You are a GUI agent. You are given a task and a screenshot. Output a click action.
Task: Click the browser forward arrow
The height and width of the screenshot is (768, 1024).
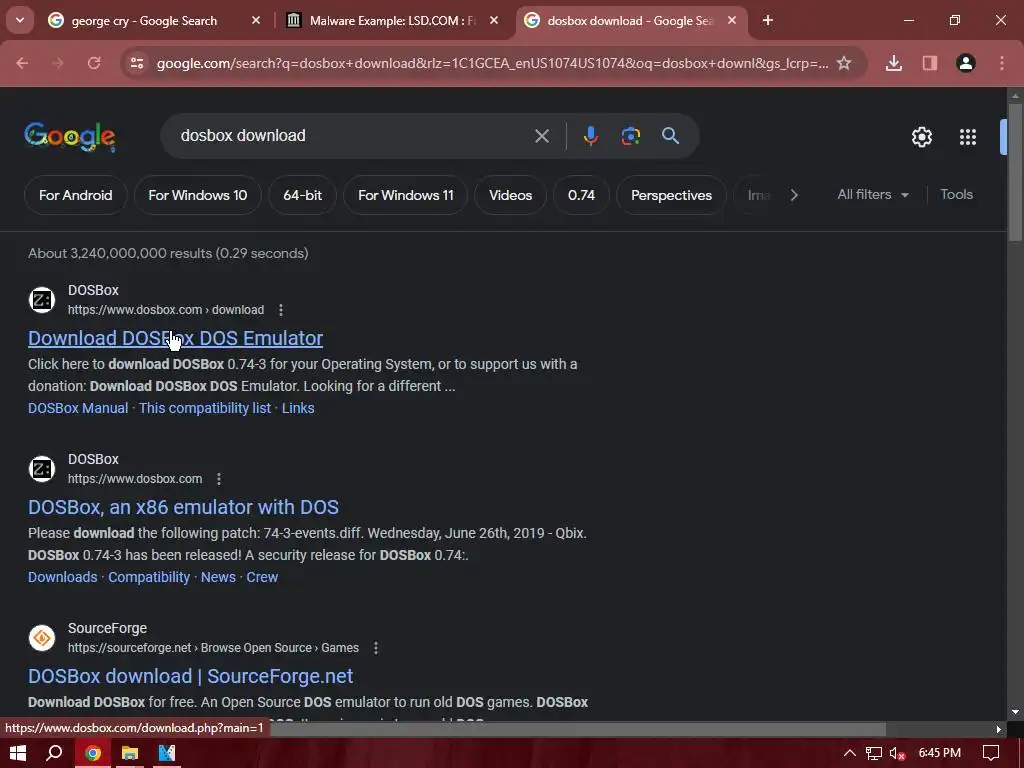pos(58,63)
